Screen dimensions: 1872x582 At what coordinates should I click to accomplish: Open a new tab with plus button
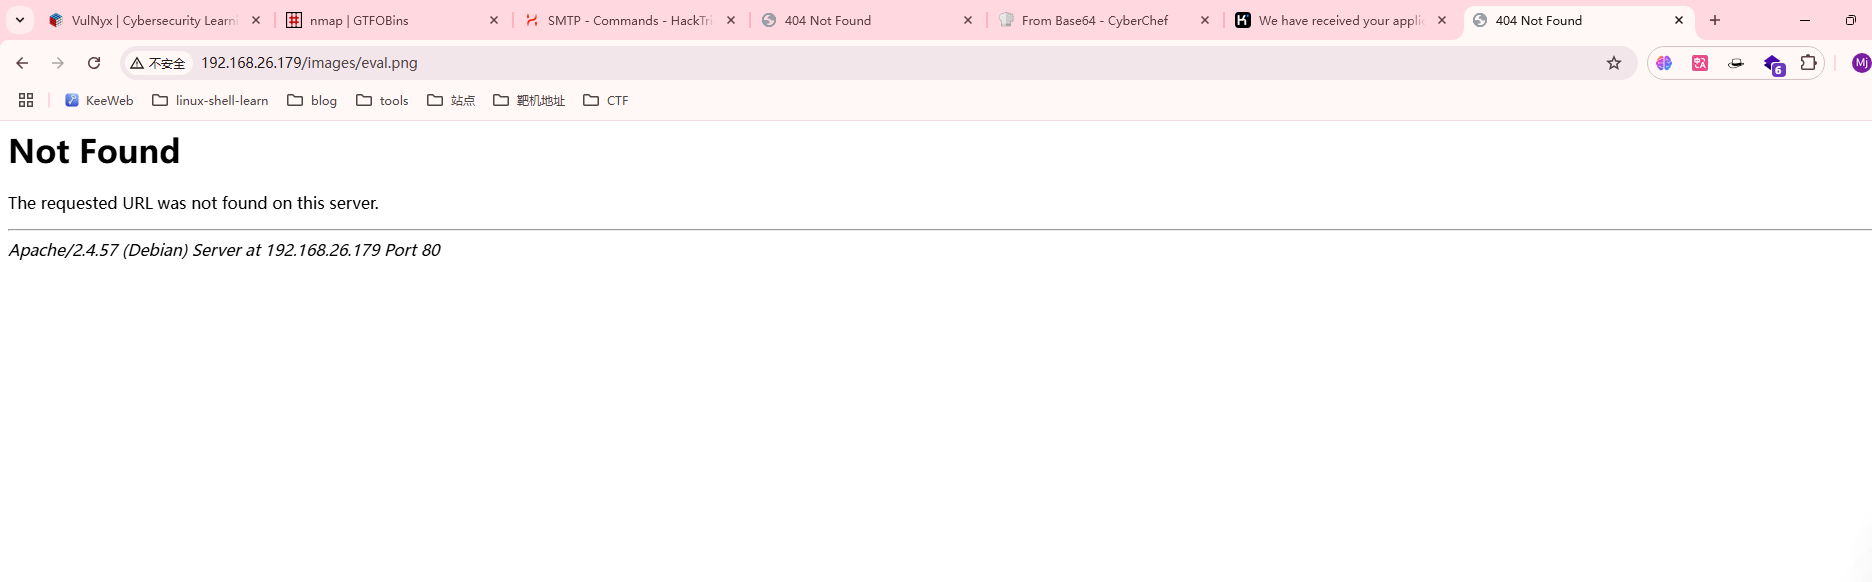point(1715,20)
